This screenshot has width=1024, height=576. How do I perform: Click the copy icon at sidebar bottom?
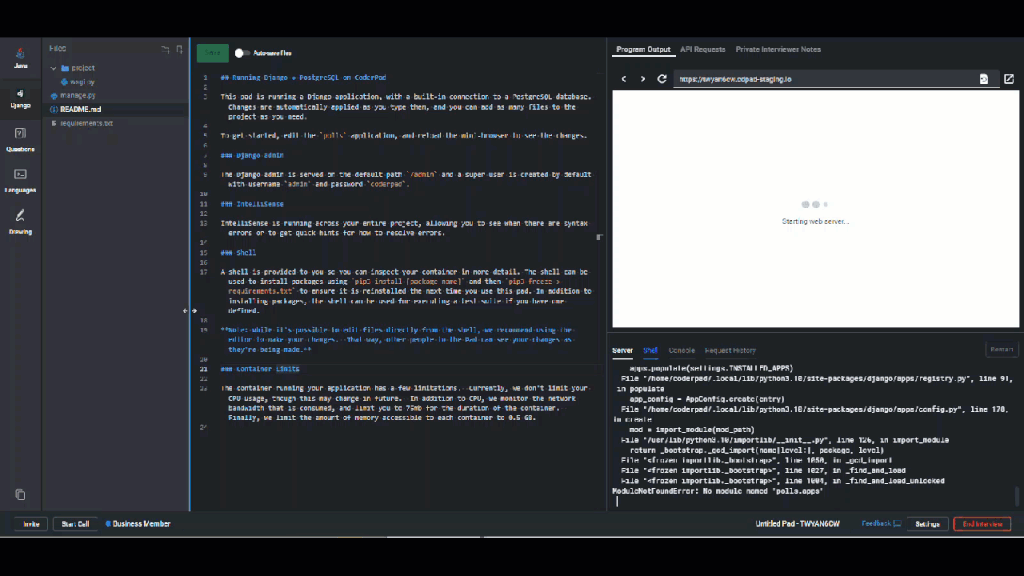coord(20,494)
